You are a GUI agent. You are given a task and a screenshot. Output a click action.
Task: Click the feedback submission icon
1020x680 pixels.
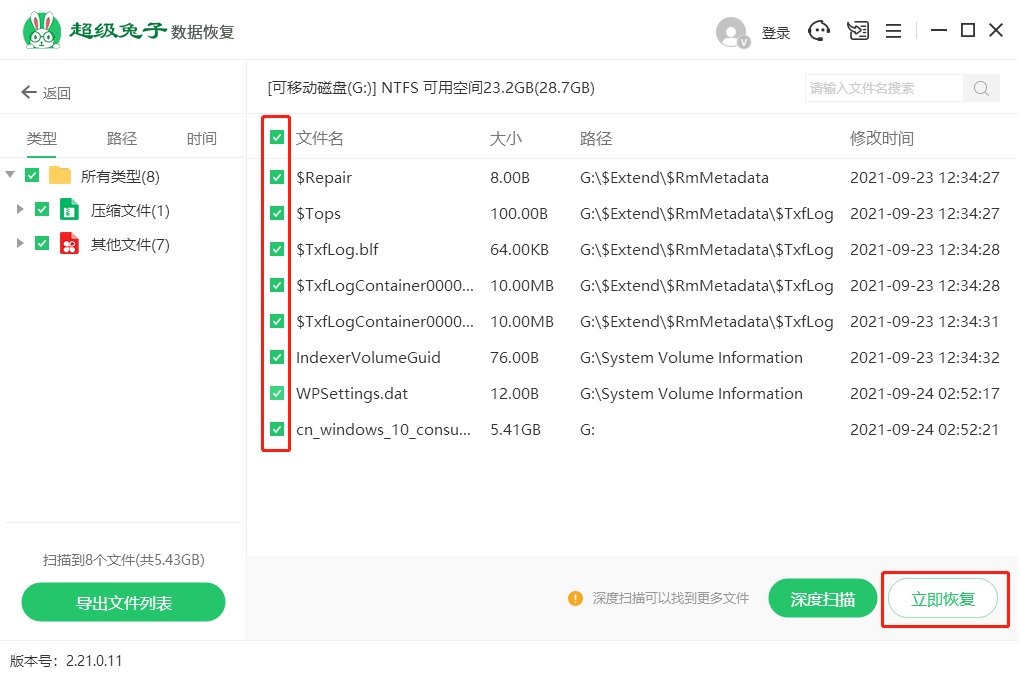858,30
